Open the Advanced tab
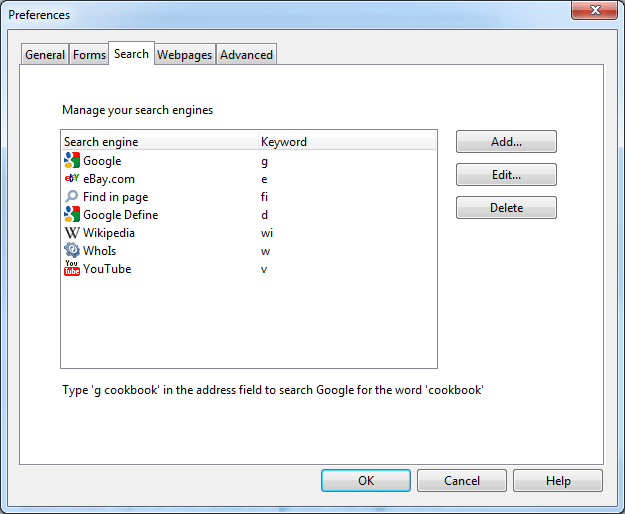The height and width of the screenshot is (514, 625). (246, 55)
